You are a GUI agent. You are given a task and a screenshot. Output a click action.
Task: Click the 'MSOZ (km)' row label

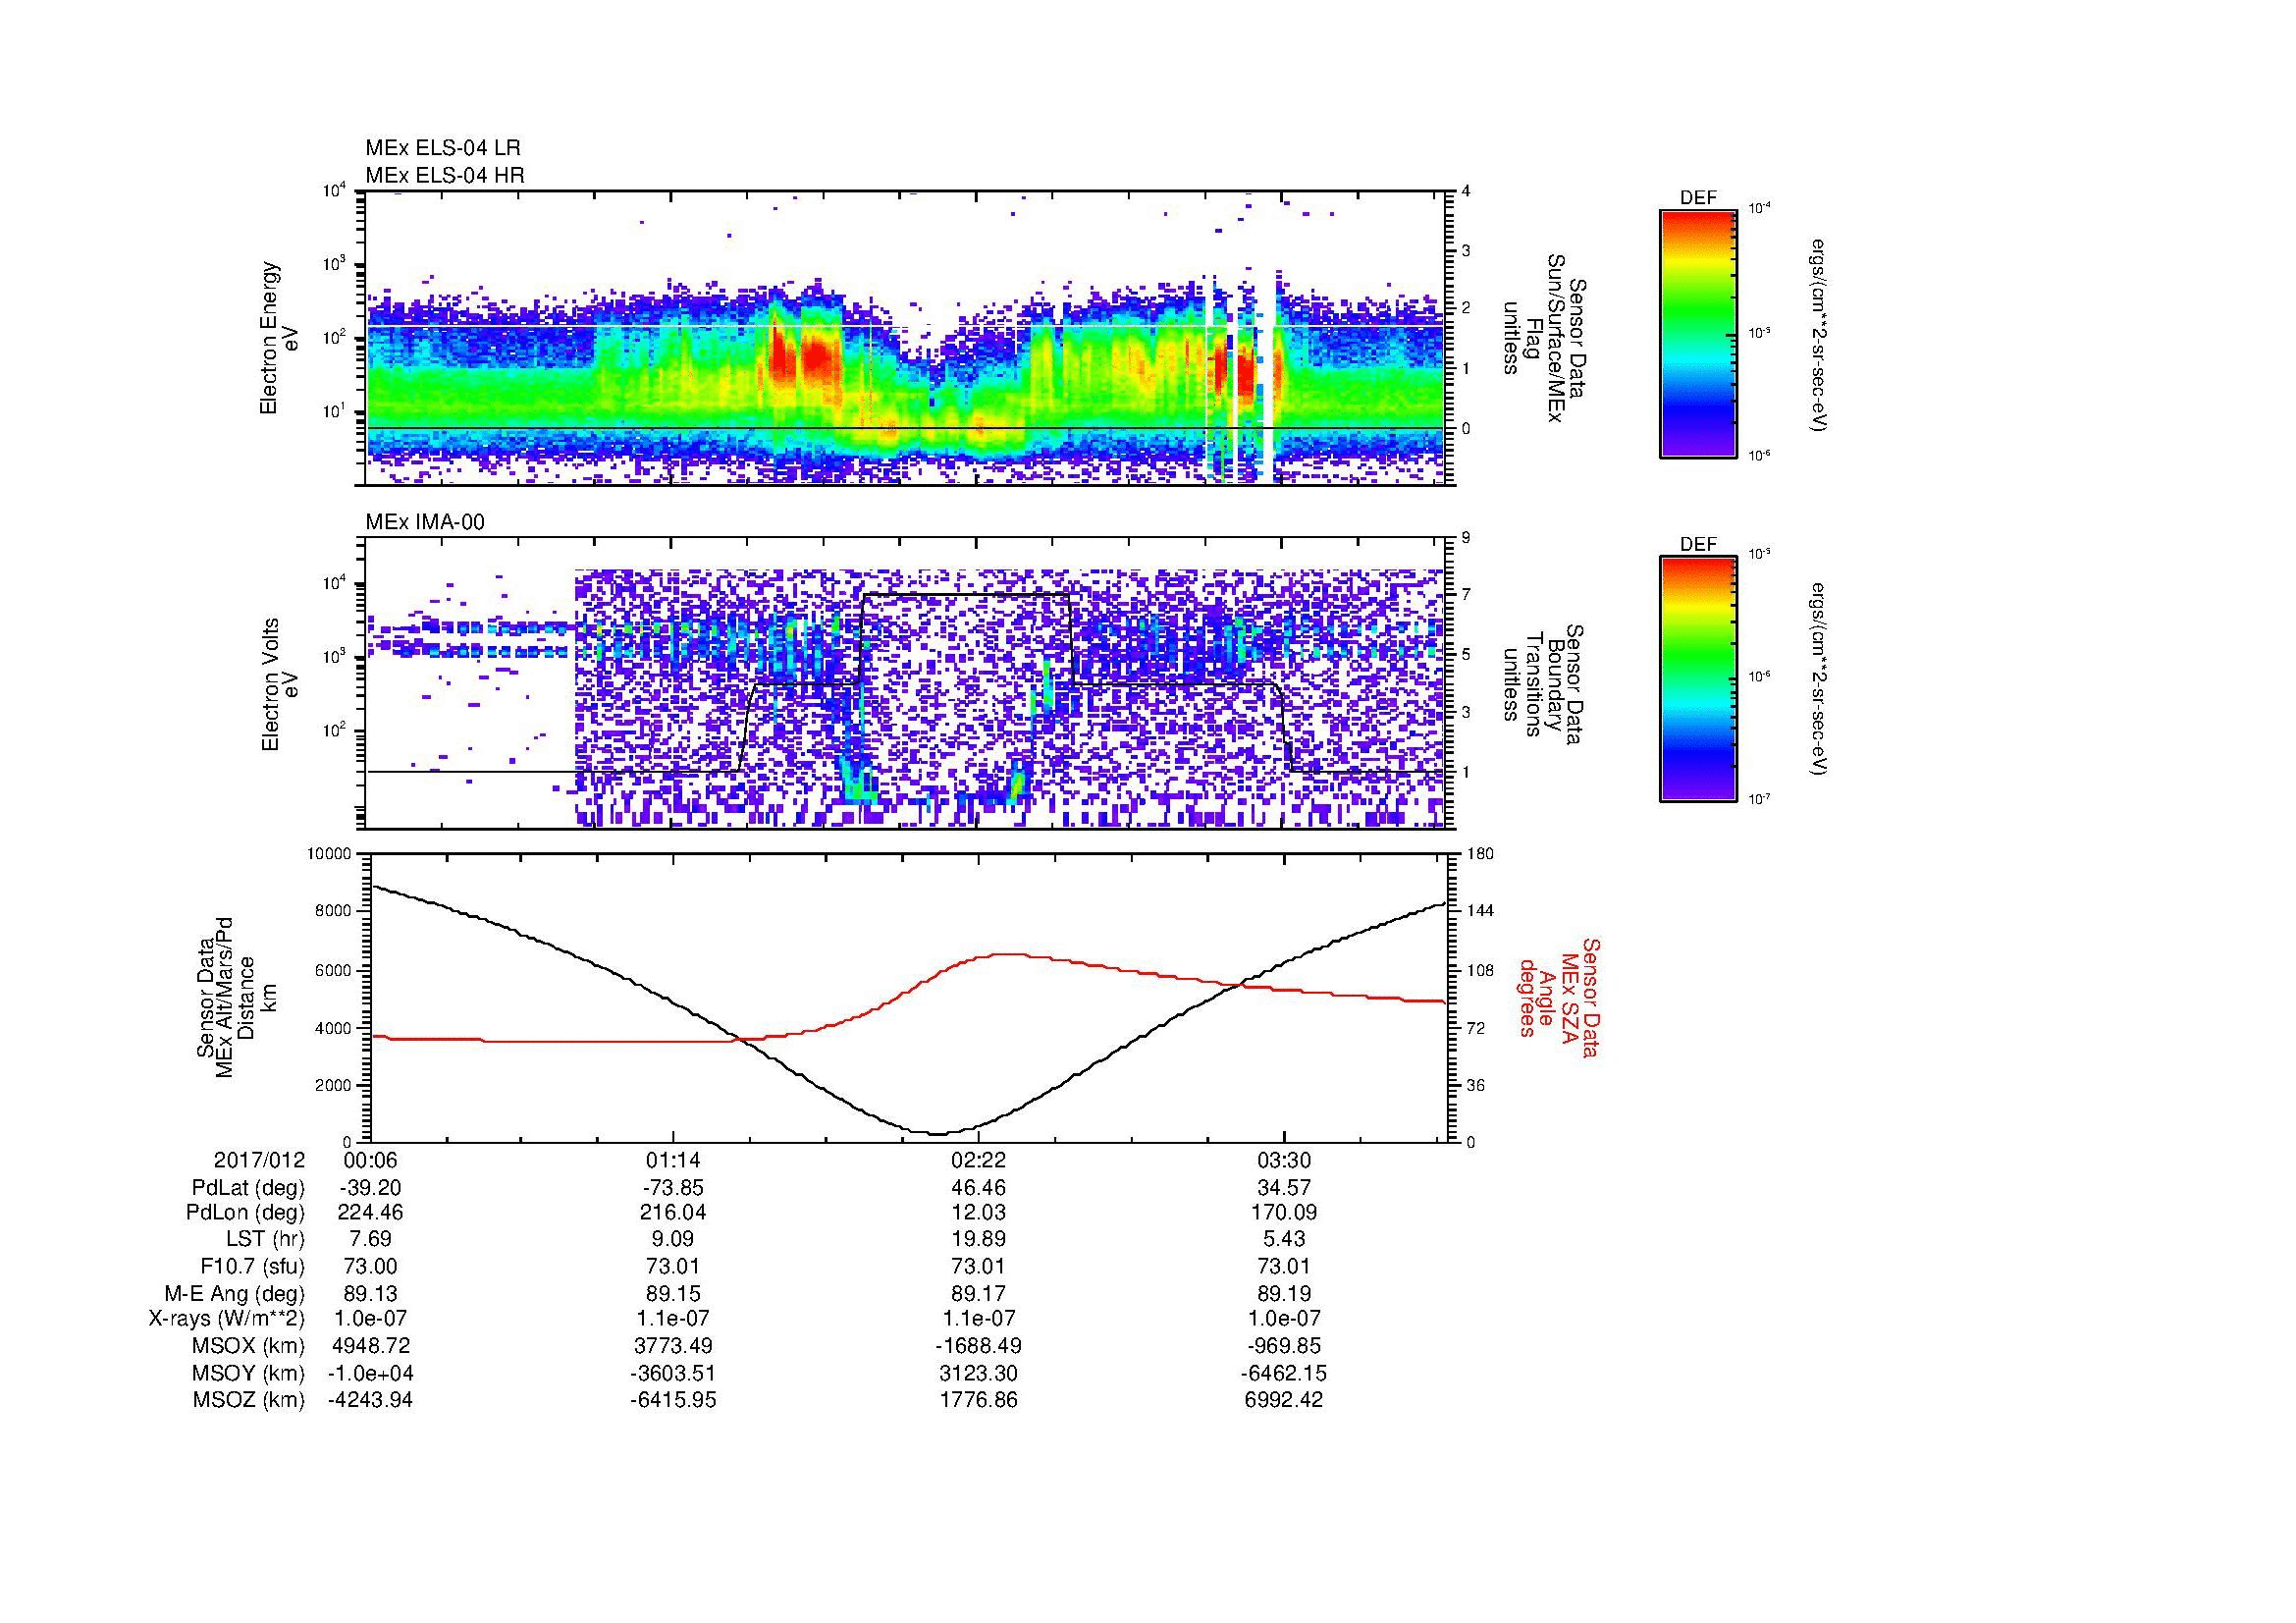[249, 1400]
